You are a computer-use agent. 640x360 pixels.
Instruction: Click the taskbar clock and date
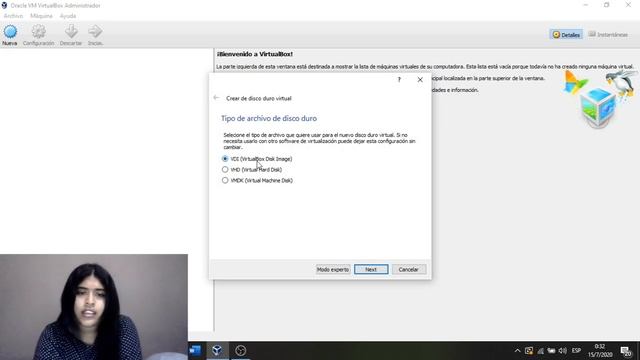[600, 351]
